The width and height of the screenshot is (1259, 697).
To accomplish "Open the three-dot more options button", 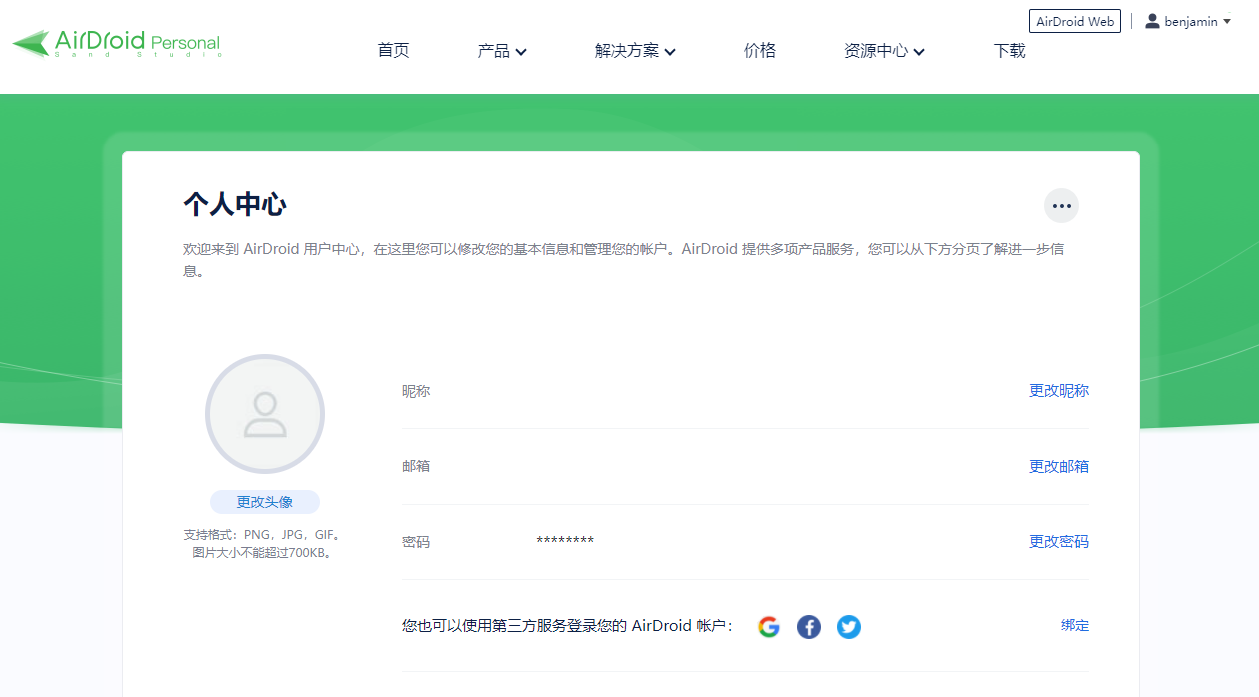I will point(1061,206).
